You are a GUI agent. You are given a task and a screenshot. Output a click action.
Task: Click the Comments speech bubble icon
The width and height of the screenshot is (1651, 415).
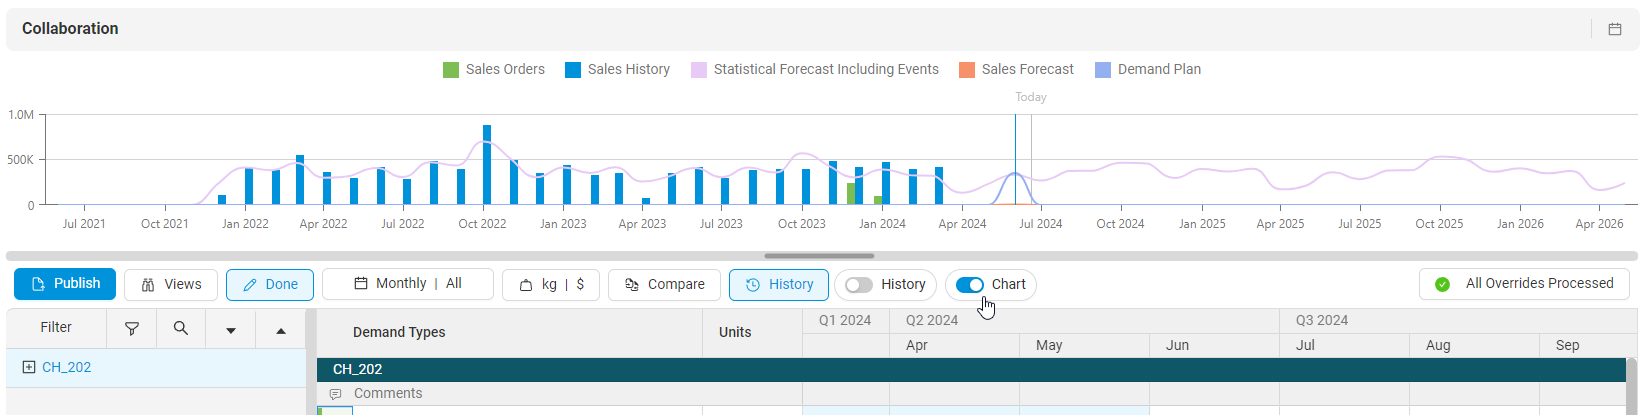336,394
